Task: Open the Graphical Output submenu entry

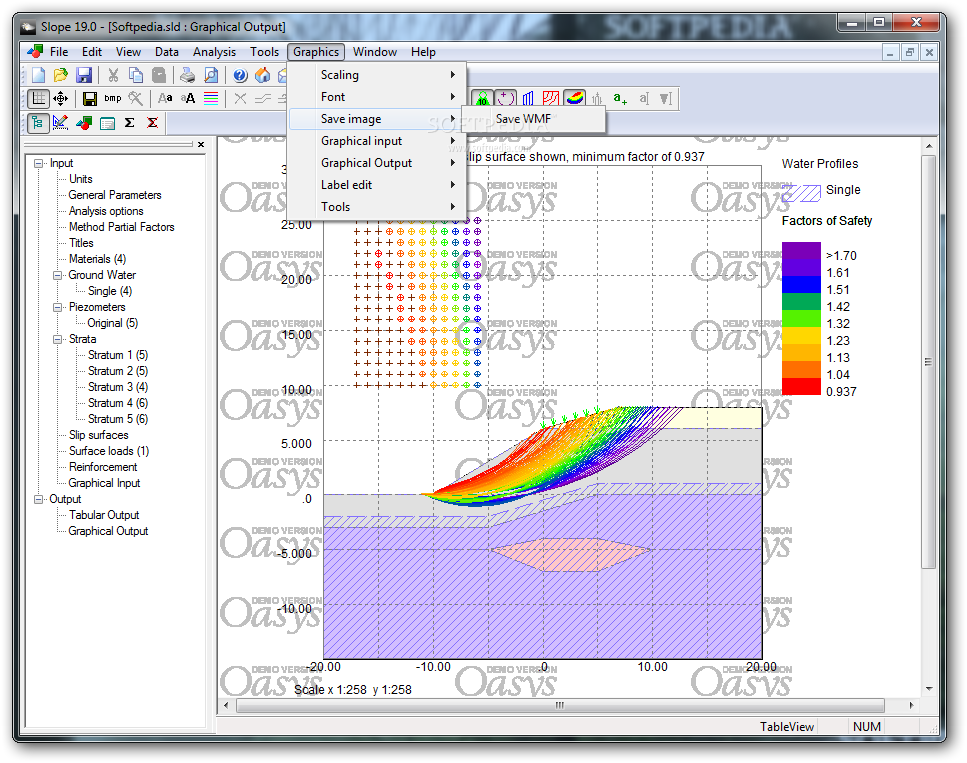Action: pyautogui.click(x=377, y=163)
